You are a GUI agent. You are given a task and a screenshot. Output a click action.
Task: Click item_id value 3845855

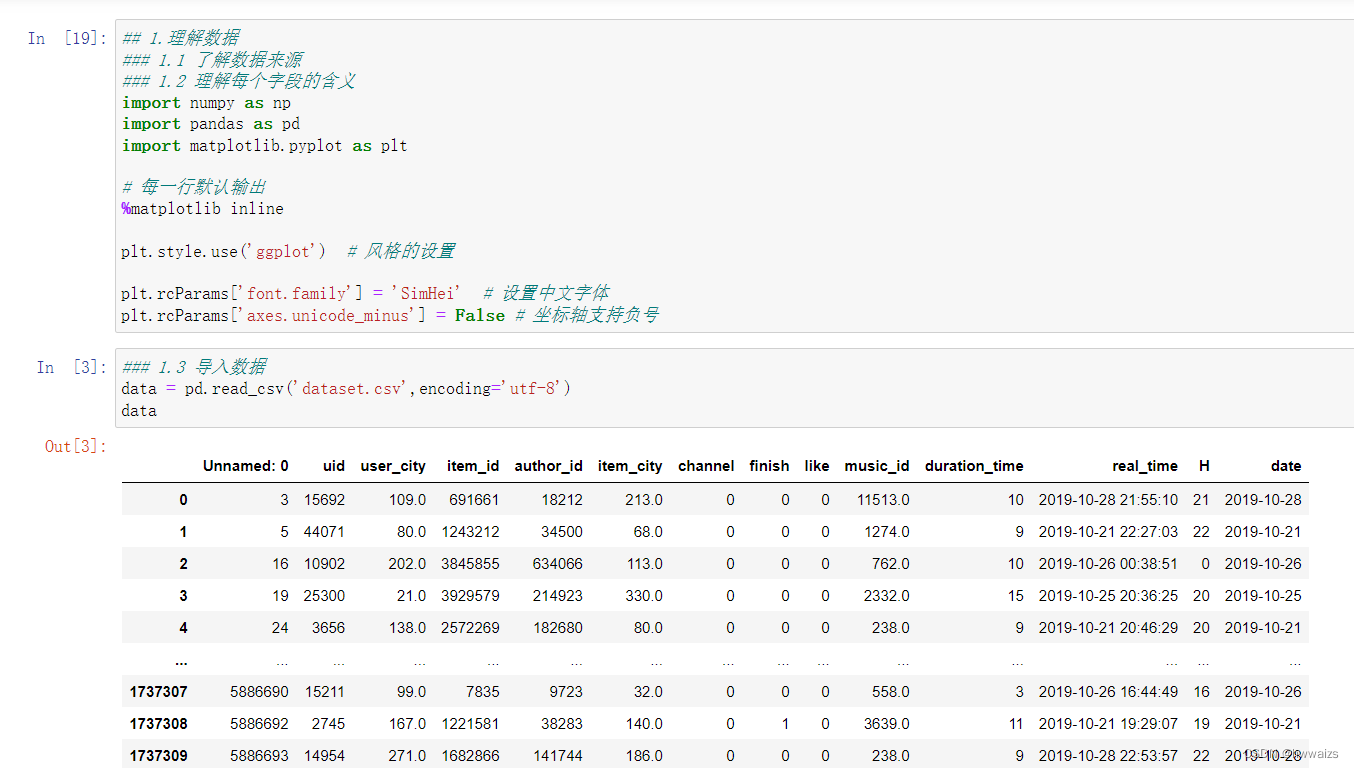tap(470, 564)
